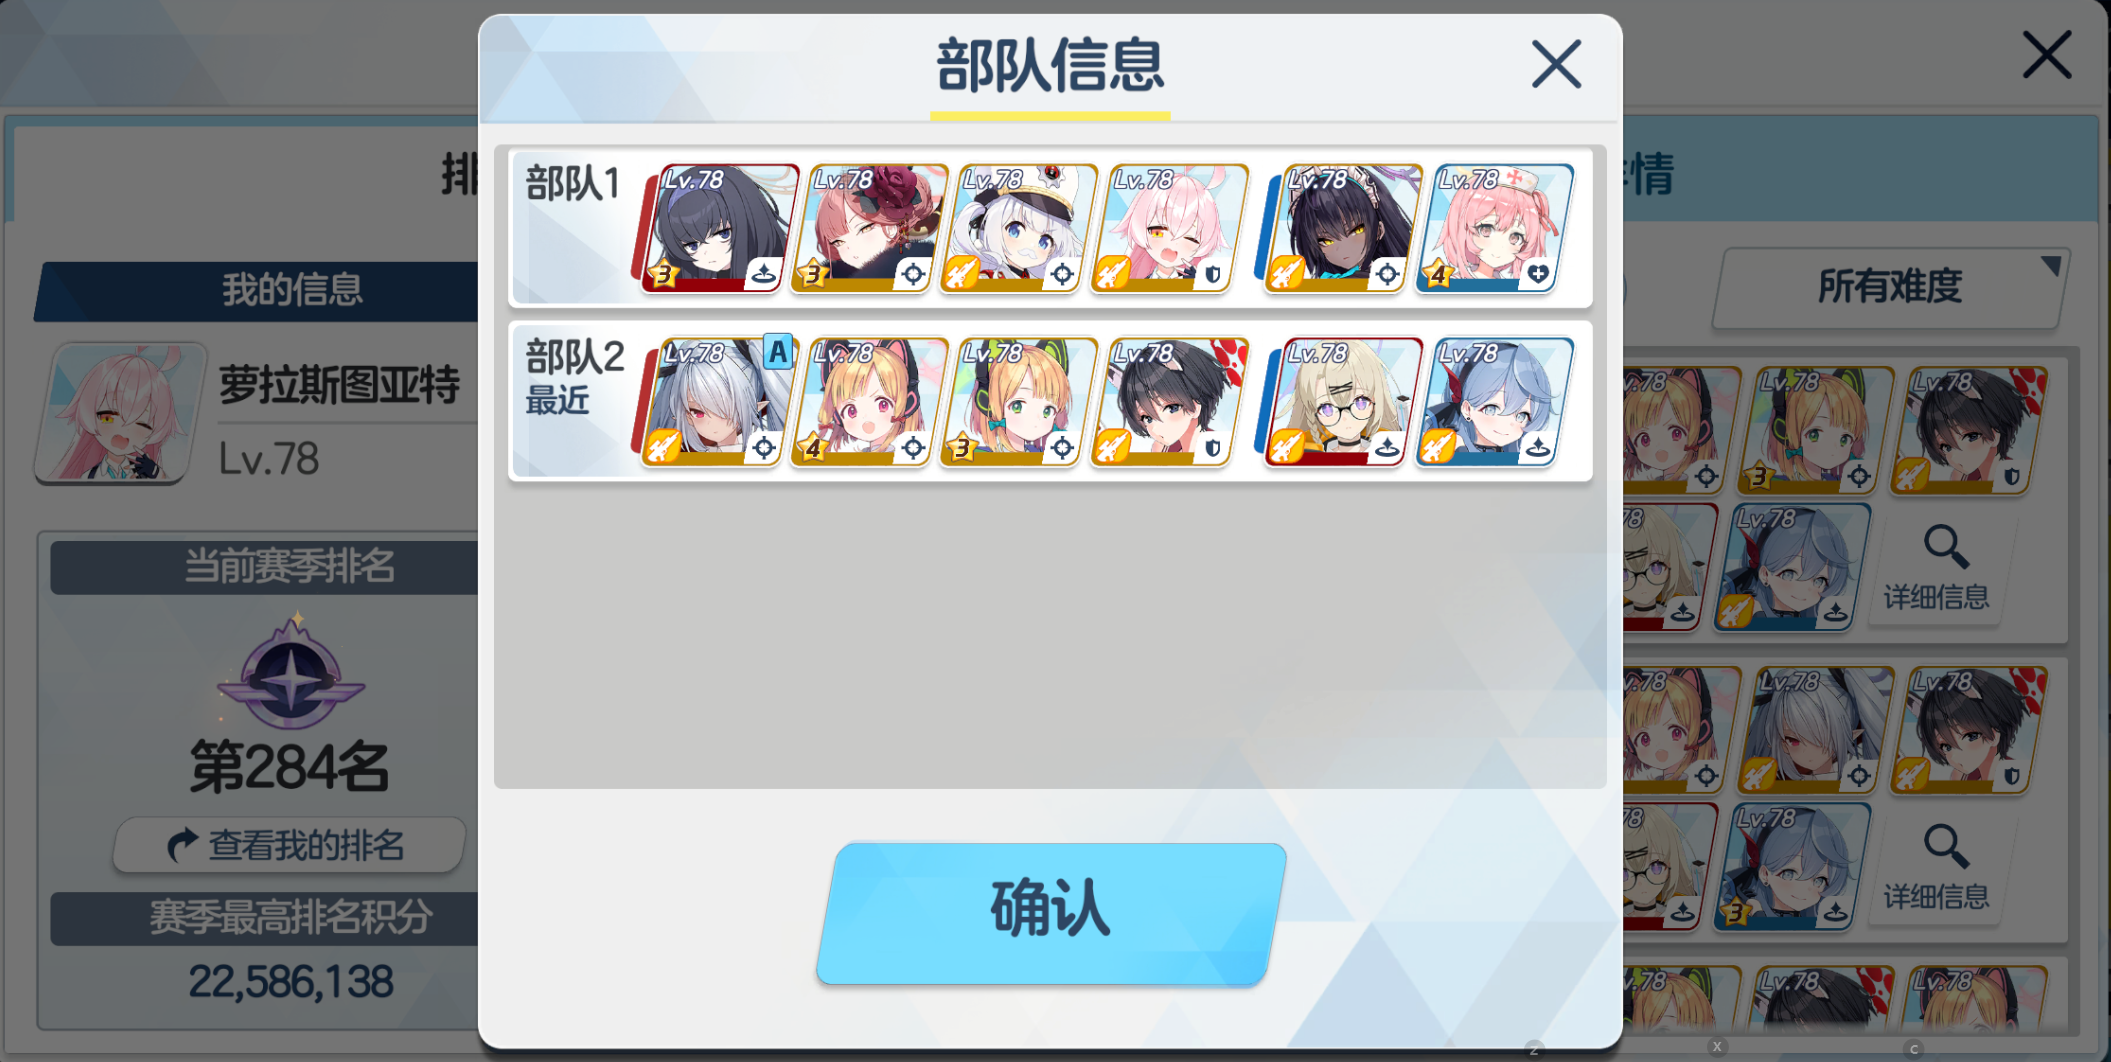Click the upper 详细信息 magnifier icon
2111x1062 pixels.
[1945, 547]
